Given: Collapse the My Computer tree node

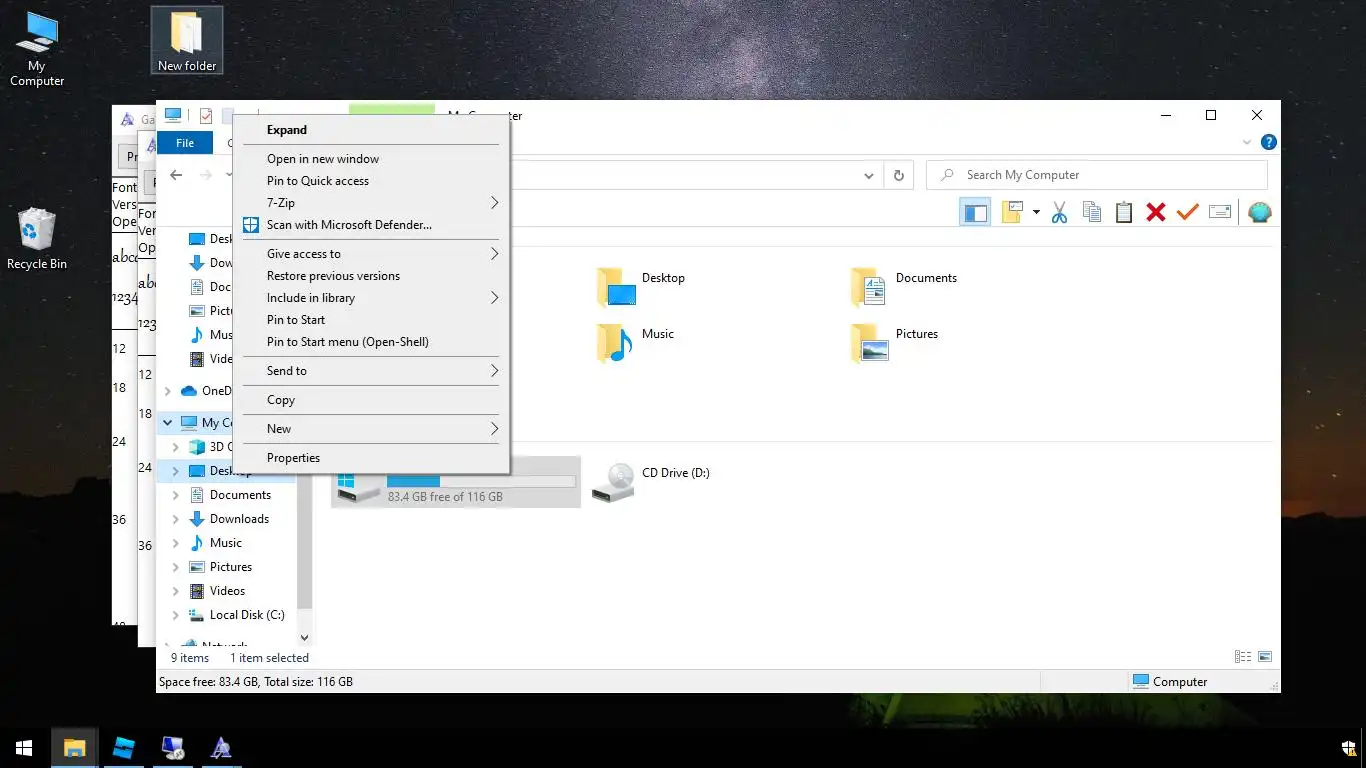Looking at the screenshot, I should coord(167,423).
